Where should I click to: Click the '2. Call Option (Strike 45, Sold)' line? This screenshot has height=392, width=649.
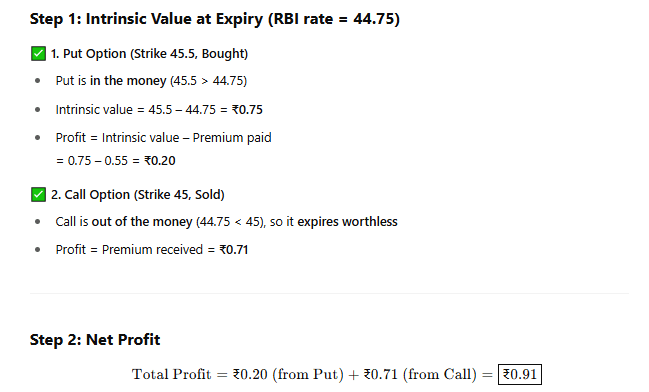pos(138,195)
